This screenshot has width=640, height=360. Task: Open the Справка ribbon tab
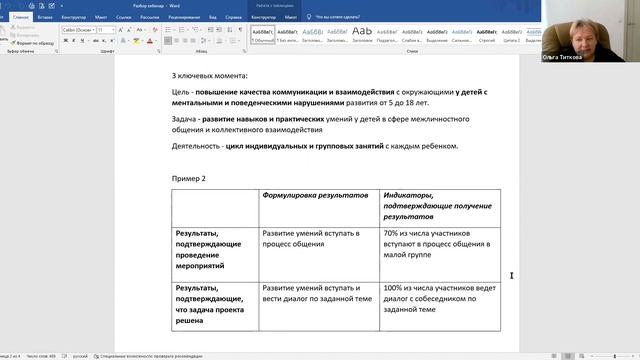point(233,17)
